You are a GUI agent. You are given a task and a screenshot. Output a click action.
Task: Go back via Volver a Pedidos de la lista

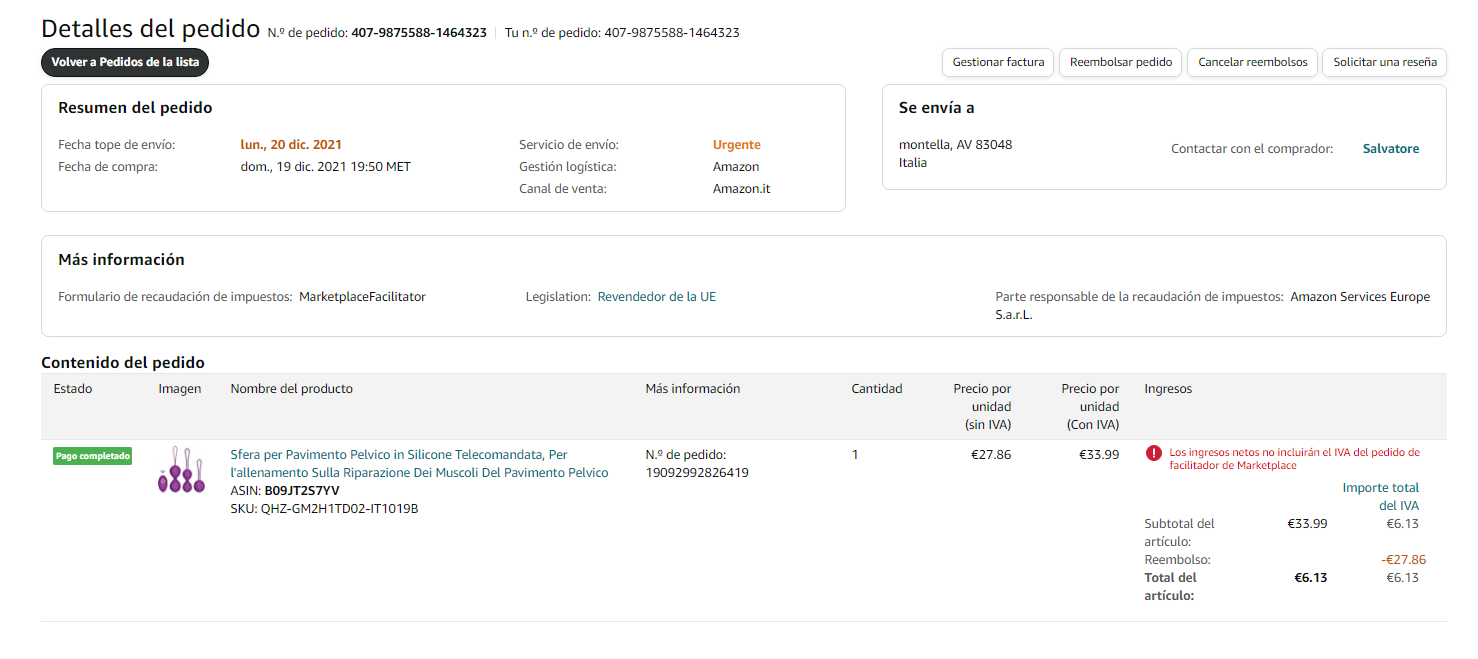tap(125, 62)
